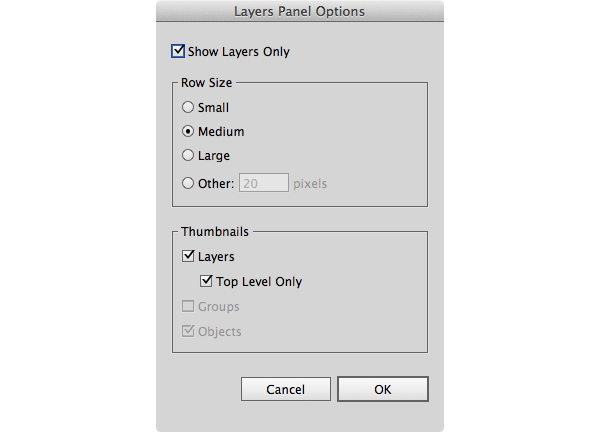600x432 pixels.
Task: Click the Row Size group heading
Action: (x=207, y=83)
